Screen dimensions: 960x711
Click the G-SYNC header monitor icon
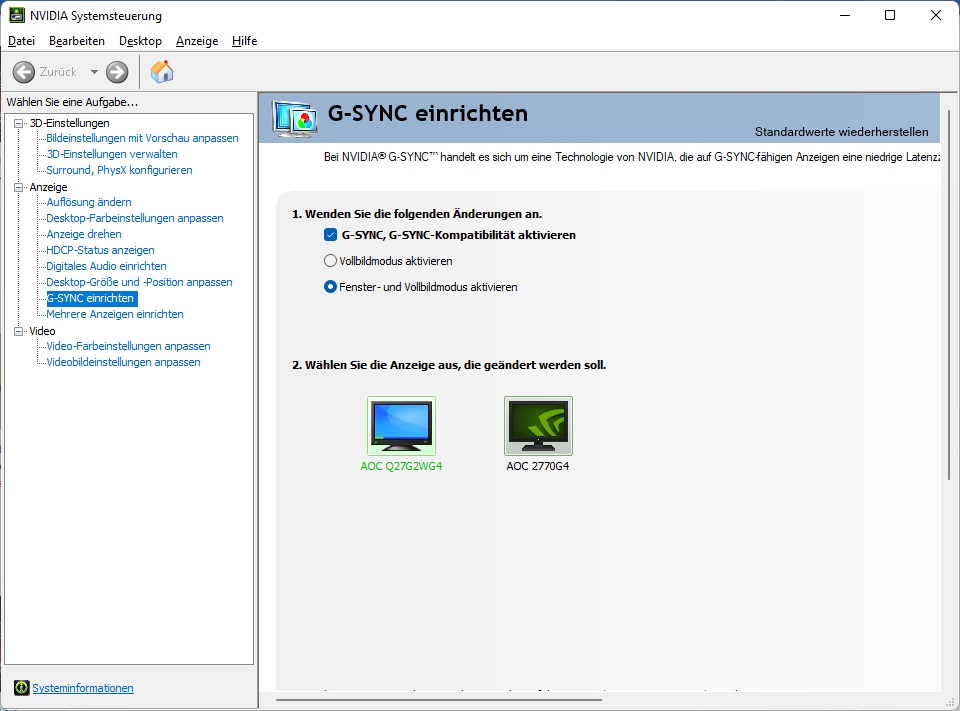pos(296,118)
